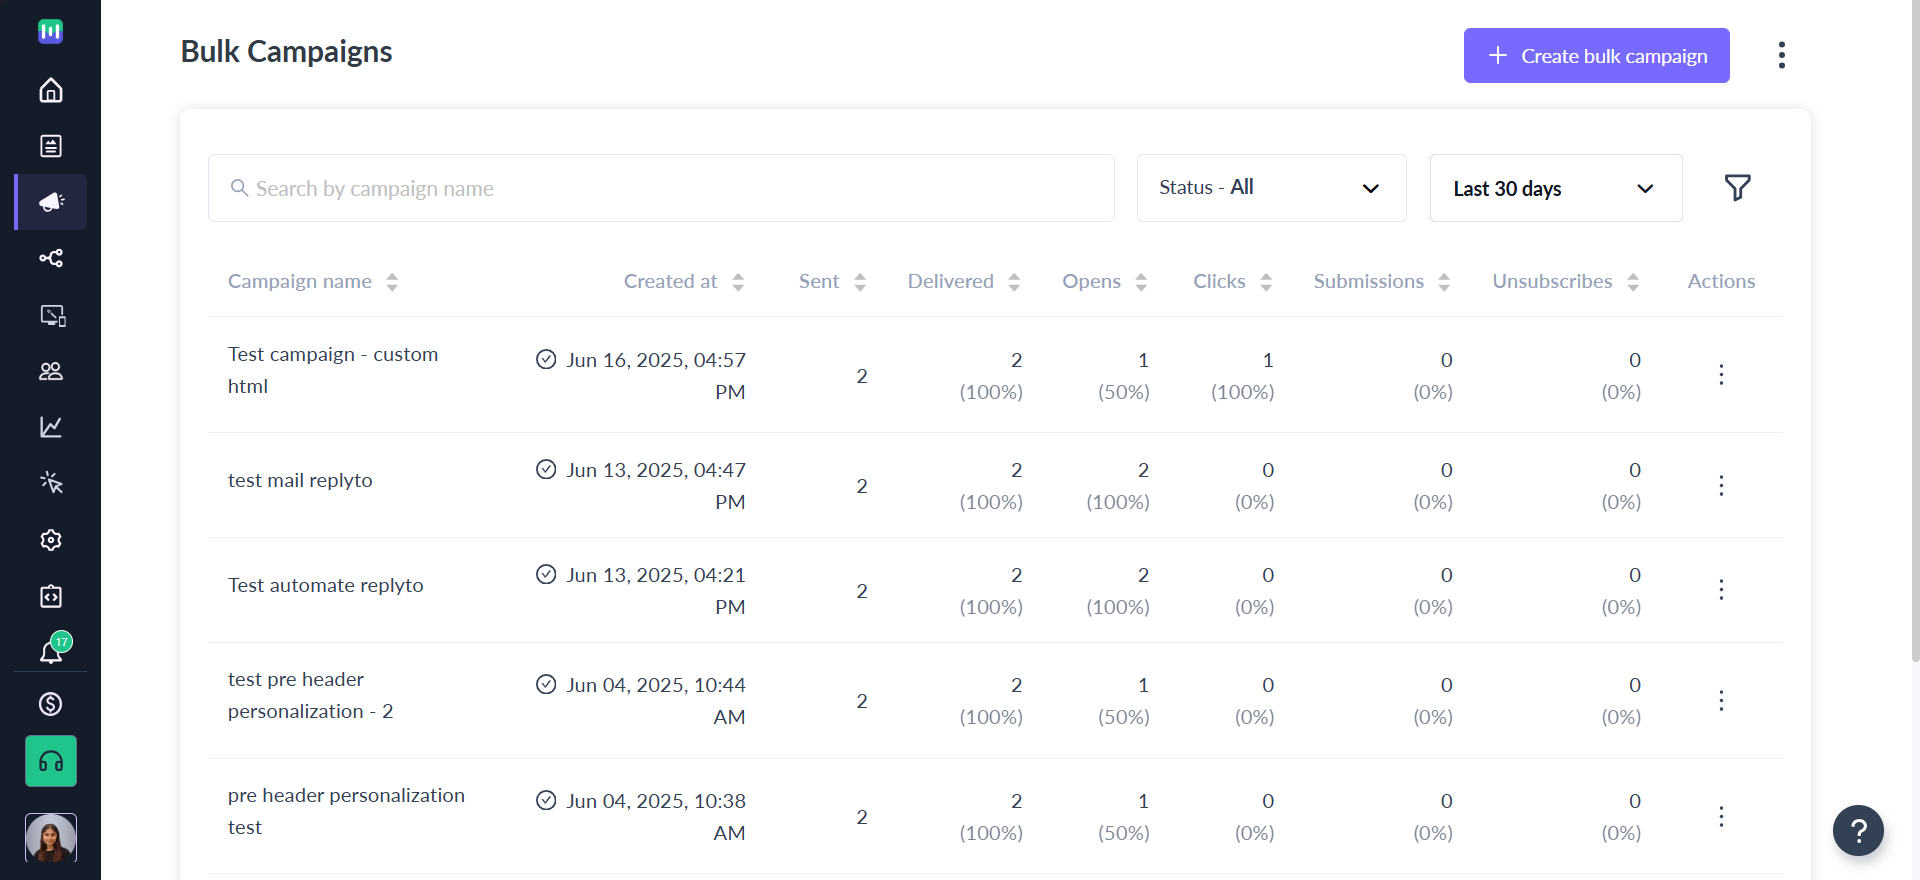The height and width of the screenshot is (880, 1920).
Task: Open actions menu for Test automate replyto
Action: (1721, 590)
